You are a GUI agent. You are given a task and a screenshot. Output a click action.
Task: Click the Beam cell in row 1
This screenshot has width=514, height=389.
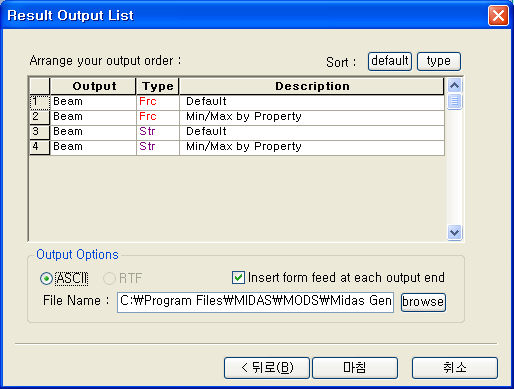click(x=93, y=102)
